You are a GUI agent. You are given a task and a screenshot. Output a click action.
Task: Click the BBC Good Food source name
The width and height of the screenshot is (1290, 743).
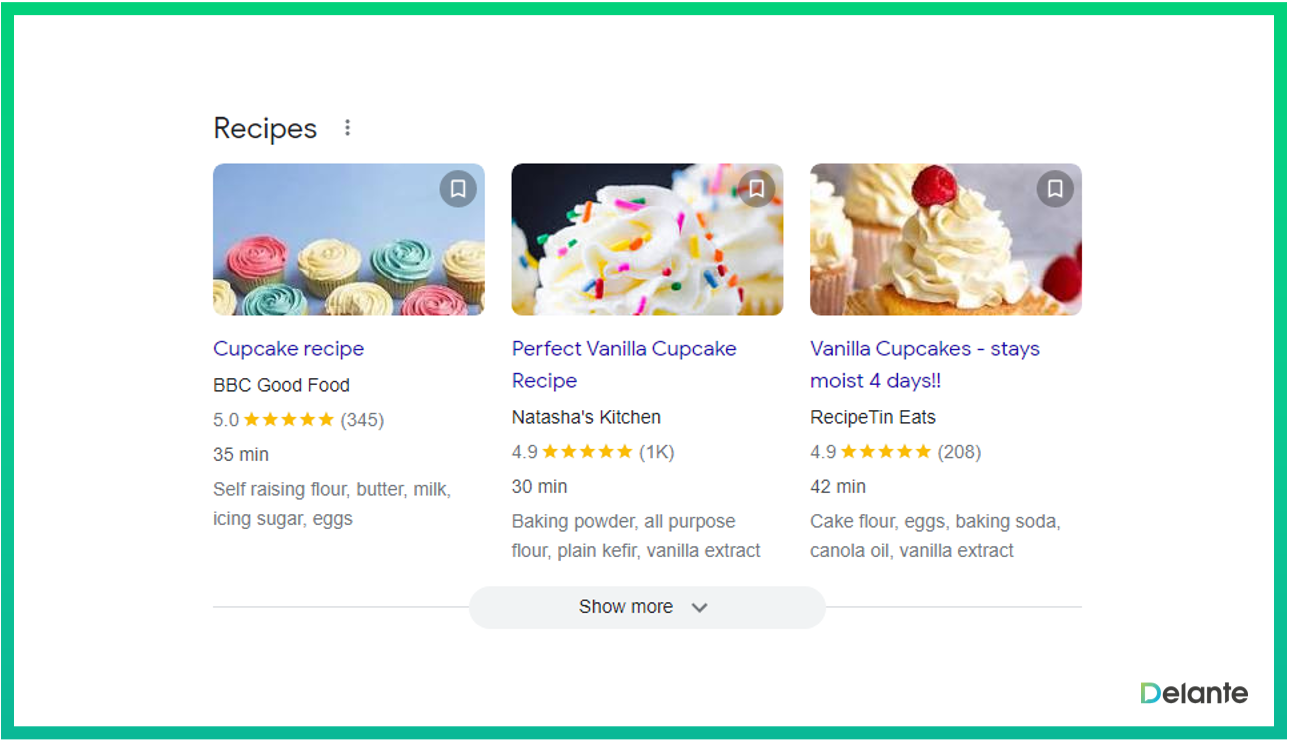pos(281,385)
